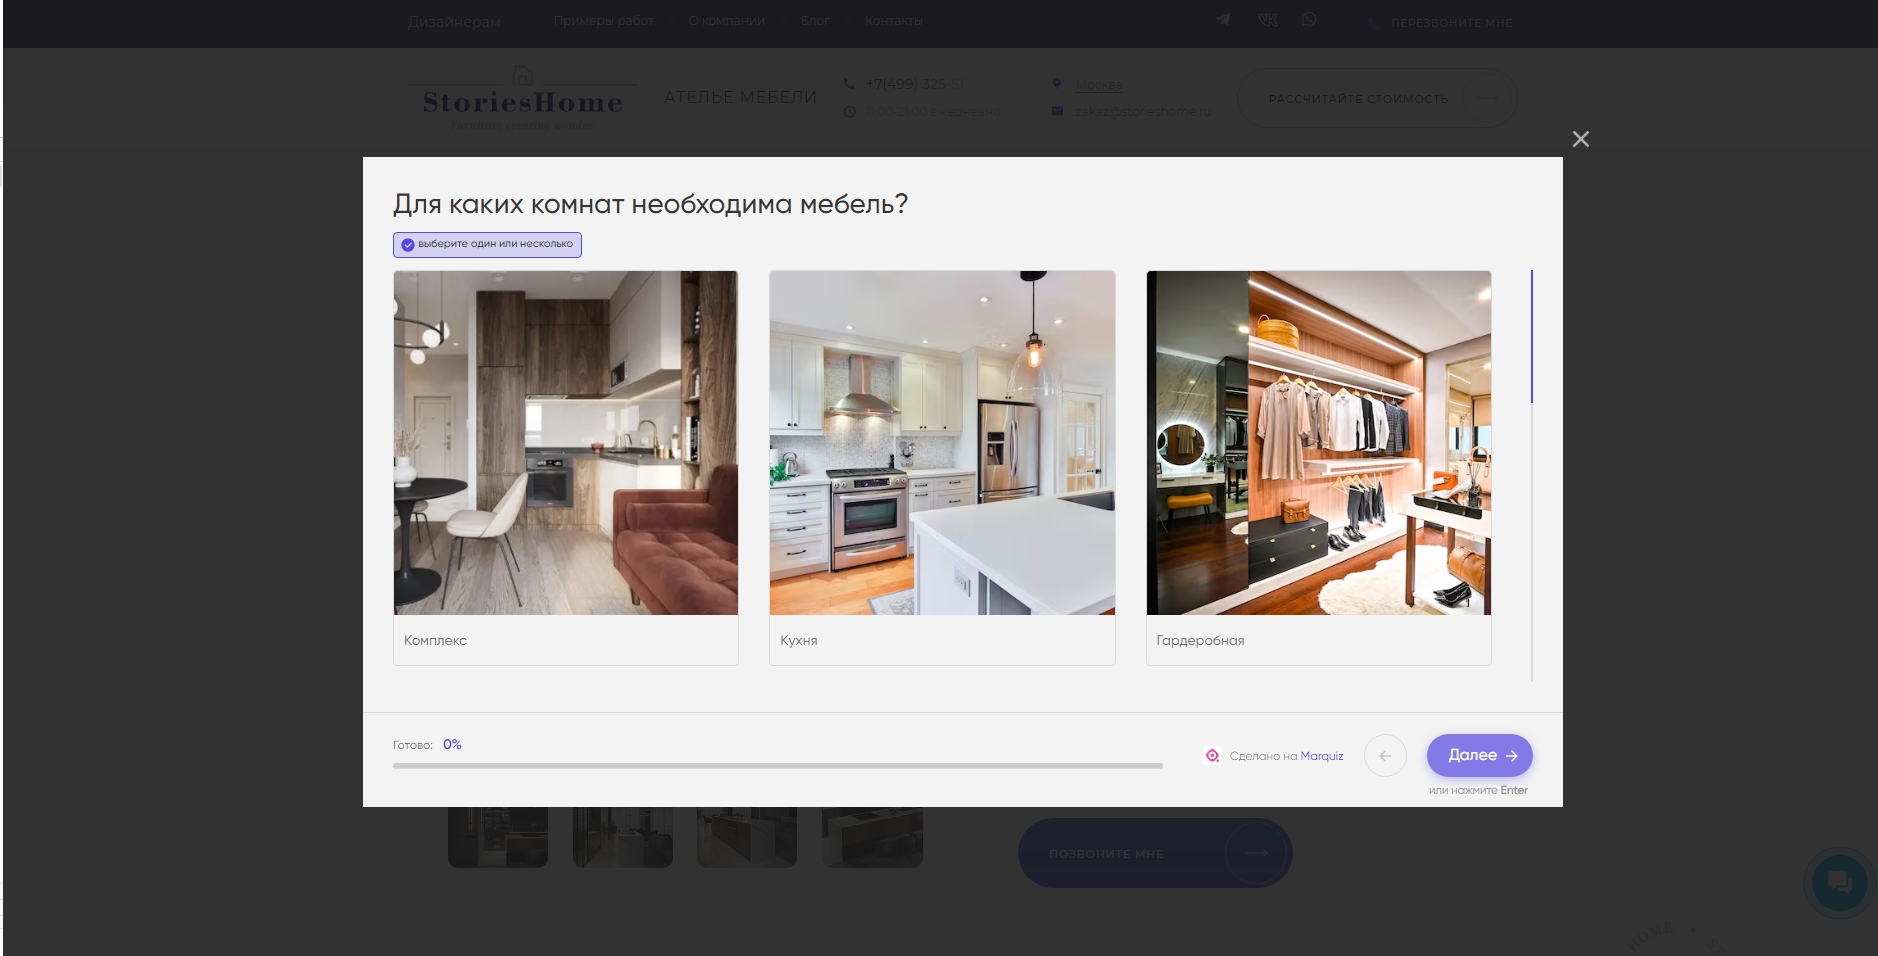The image size is (1878, 956).
Task: Click the back arrow button in quiz footer
Action: [1385, 755]
